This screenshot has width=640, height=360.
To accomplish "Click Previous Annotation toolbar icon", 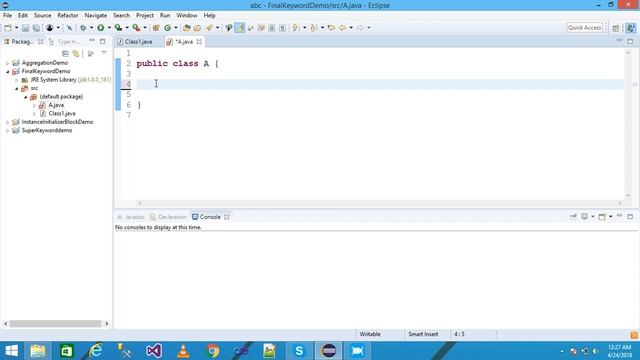I will pyautogui.click(x=313, y=28).
